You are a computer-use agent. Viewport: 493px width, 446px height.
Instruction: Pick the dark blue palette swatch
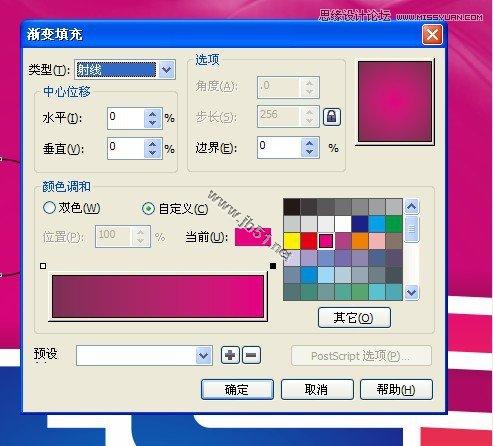(x=360, y=224)
